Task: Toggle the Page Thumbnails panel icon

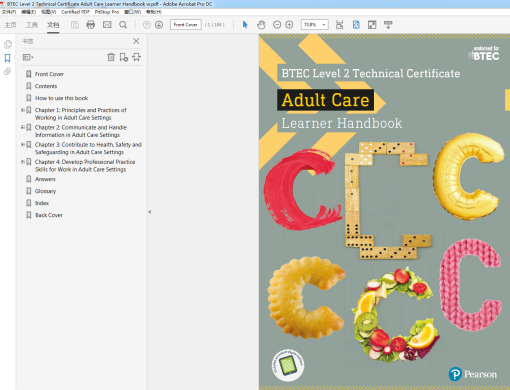Action: tap(8, 44)
